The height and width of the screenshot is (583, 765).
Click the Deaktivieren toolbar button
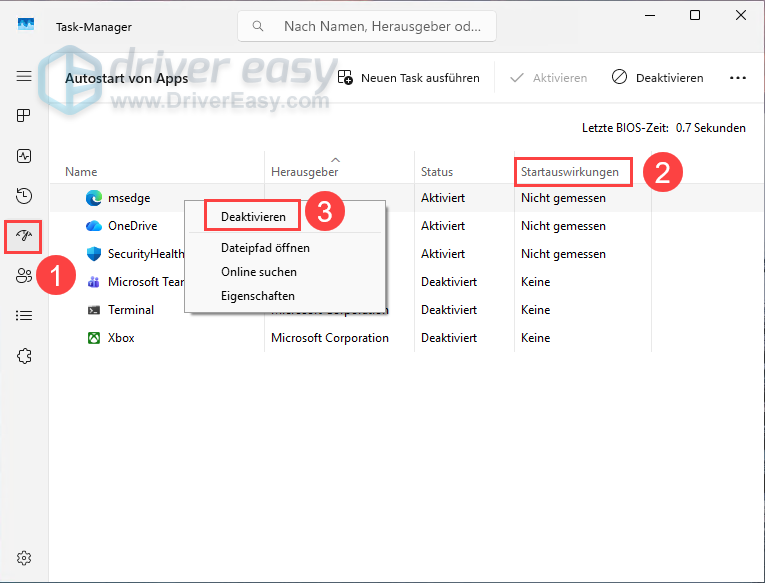(x=657, y=78)
